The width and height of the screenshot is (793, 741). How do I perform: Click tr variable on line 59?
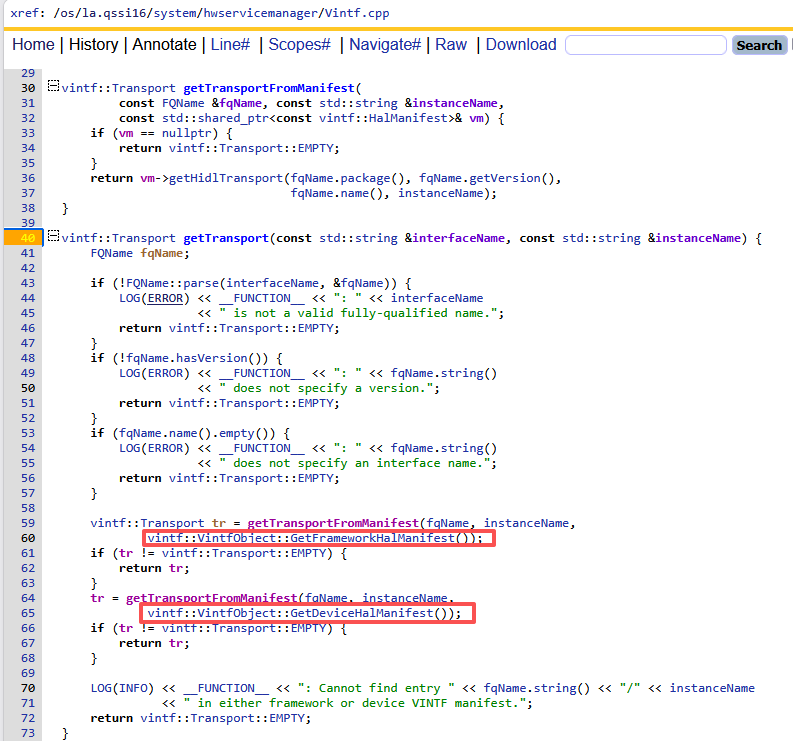[x=219, y=523]
